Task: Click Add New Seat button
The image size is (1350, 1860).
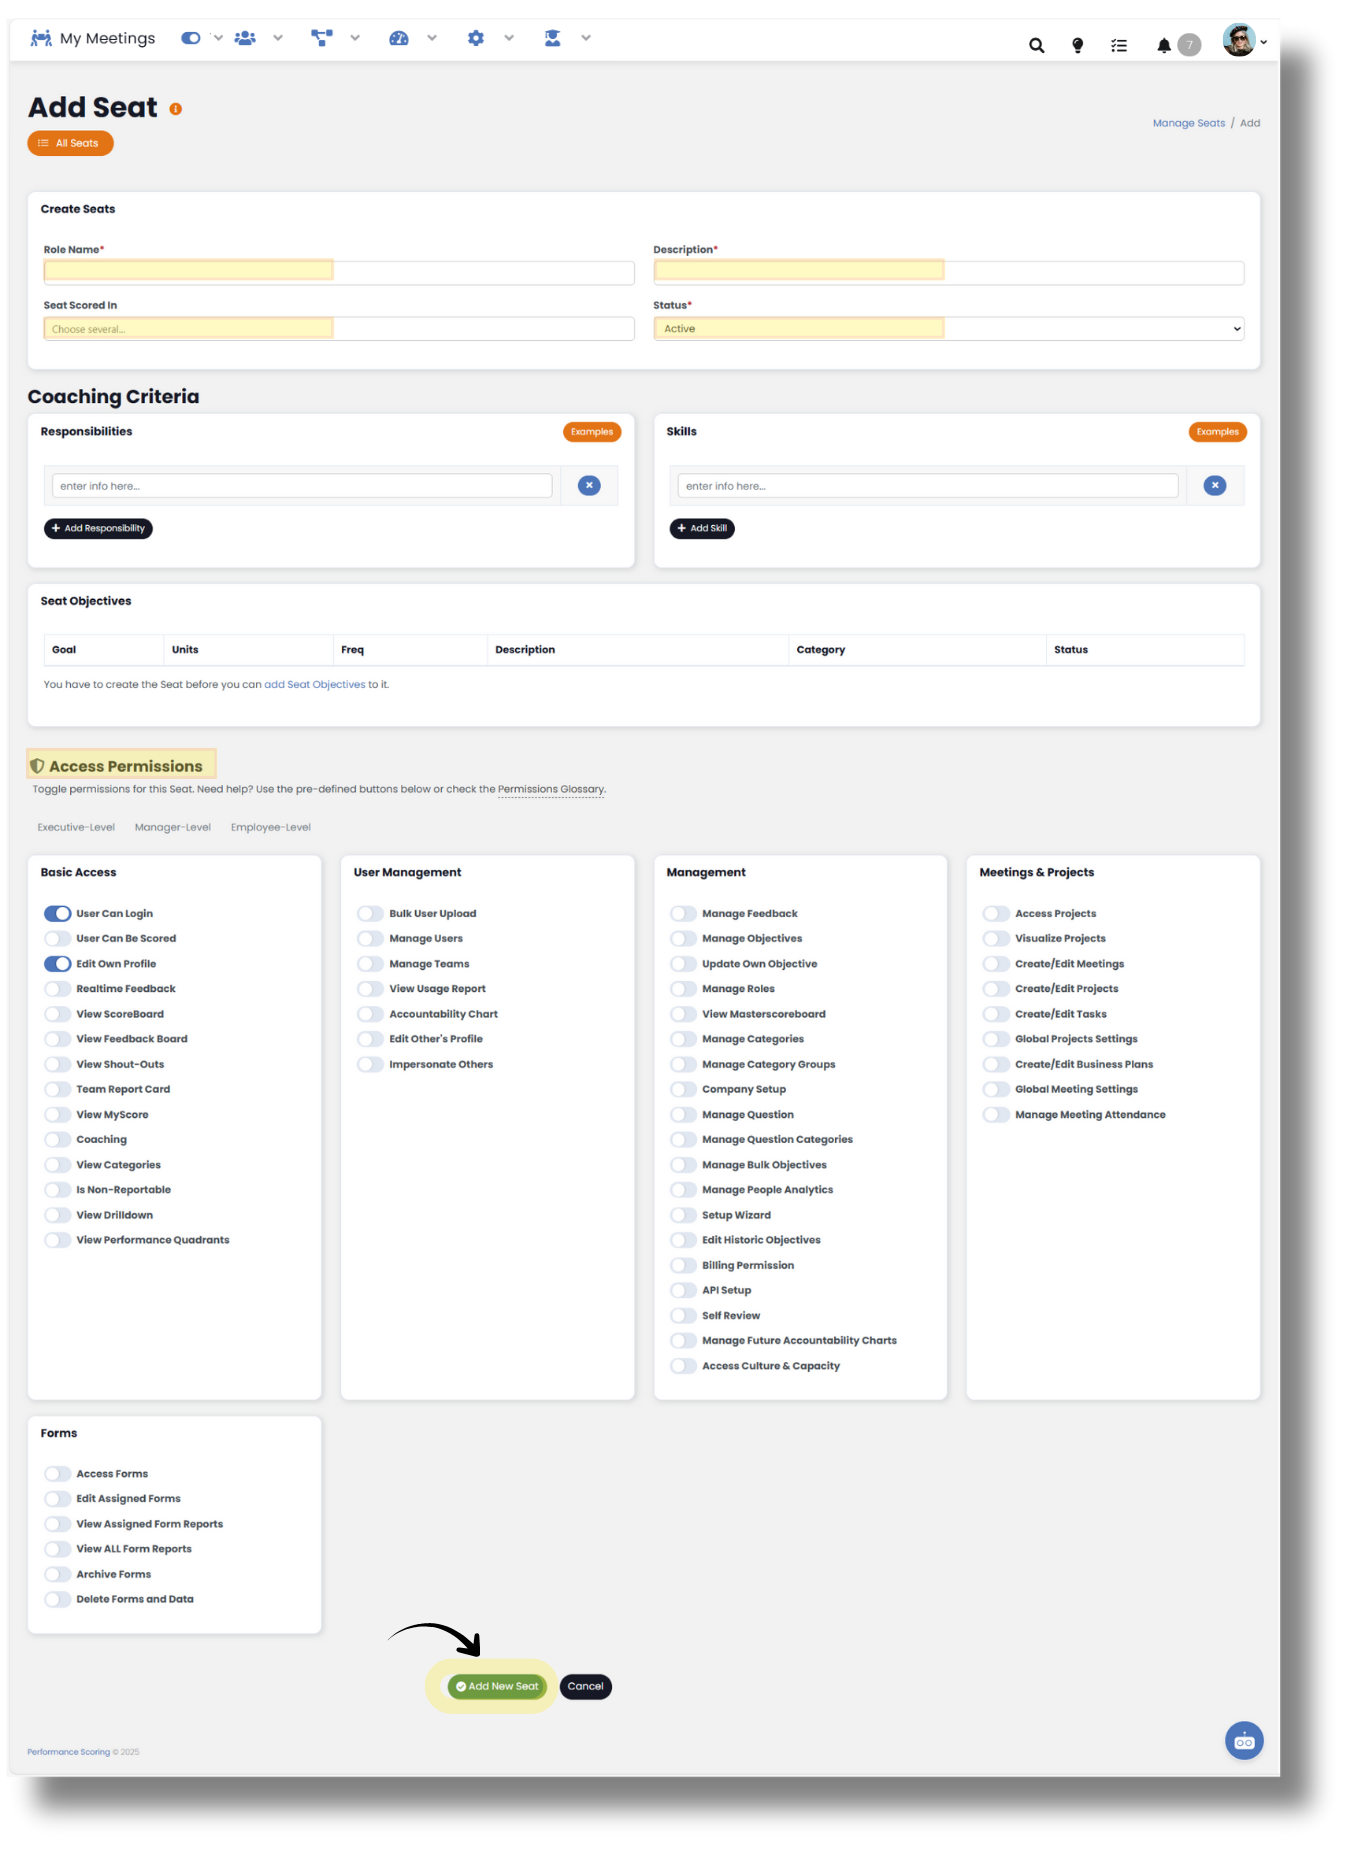Action: pos(497,1687)
